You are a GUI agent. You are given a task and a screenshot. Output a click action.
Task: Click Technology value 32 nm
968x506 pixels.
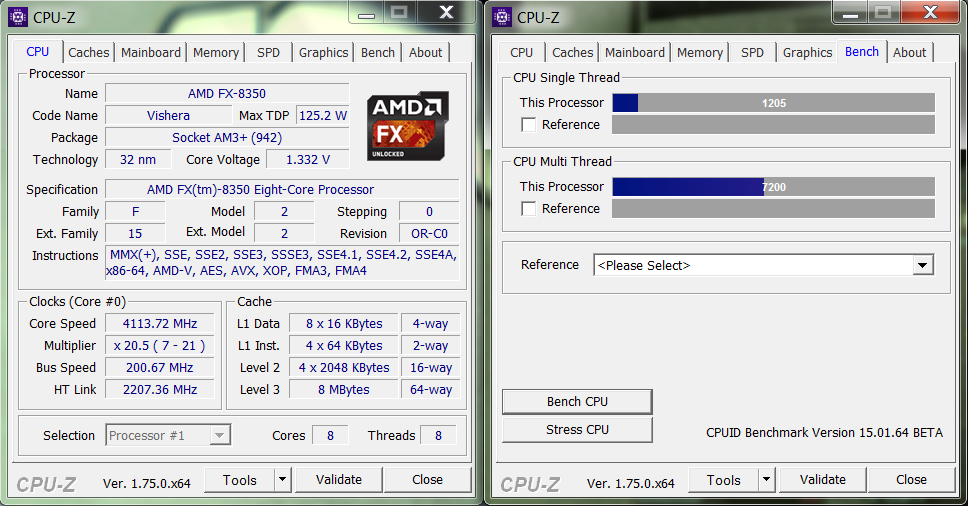click(138, 159)
